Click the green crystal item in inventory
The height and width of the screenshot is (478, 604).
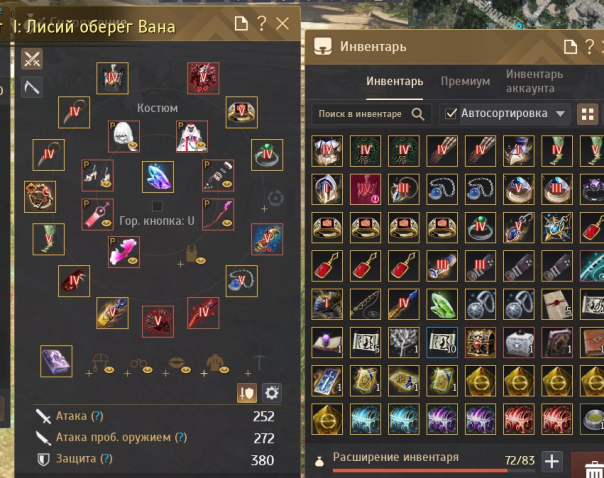(442, 304)
